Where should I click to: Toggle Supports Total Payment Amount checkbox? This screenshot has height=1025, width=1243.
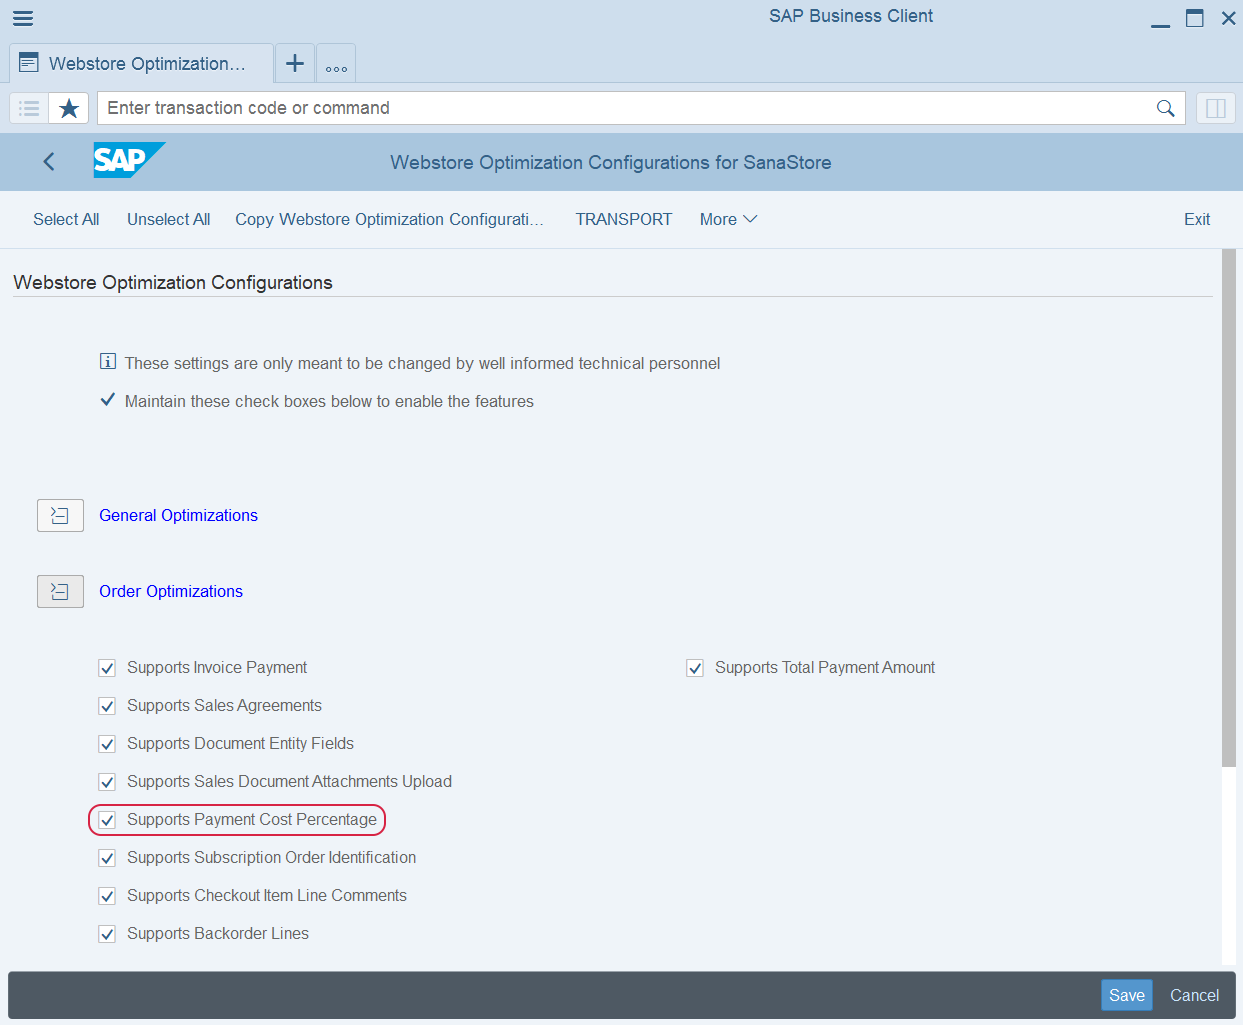pyautogui.click(x=695, y=668)
